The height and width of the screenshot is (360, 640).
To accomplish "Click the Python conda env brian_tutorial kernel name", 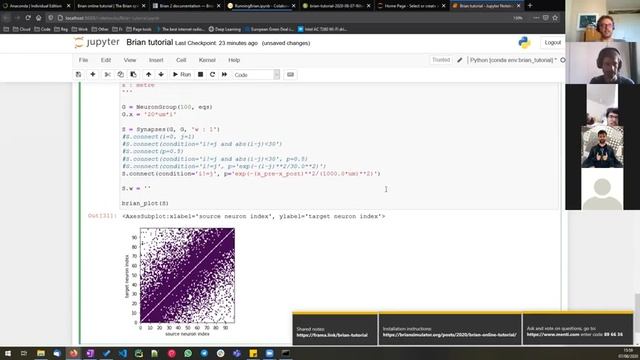I will (513, 60).
